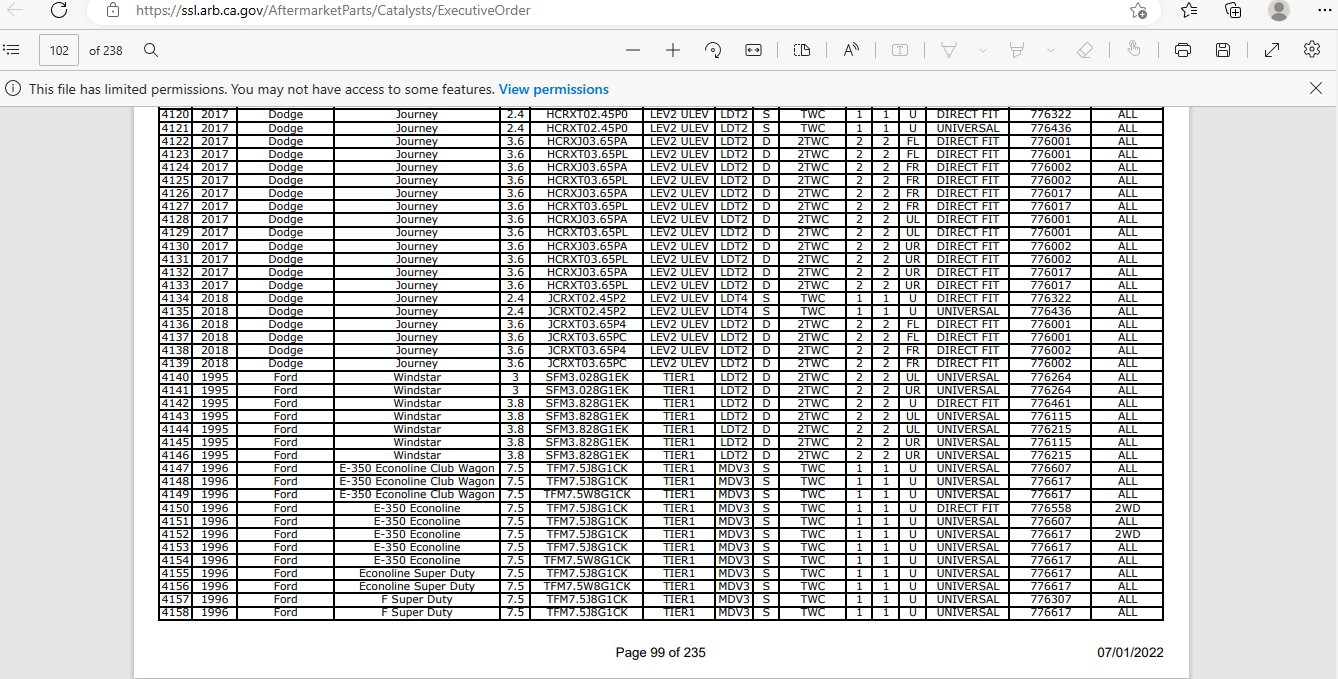Open the page view options
Image resolution: width=1338 pixels, height=679 pixels.
tap(802, 50)
